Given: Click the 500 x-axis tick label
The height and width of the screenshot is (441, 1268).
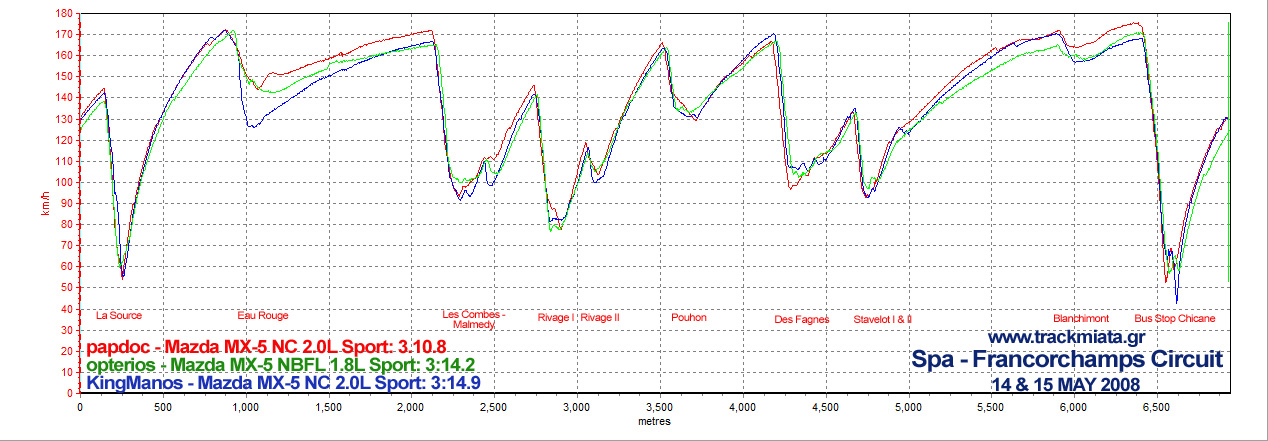Looking at the screenshot, I should [x=163, y=408].
